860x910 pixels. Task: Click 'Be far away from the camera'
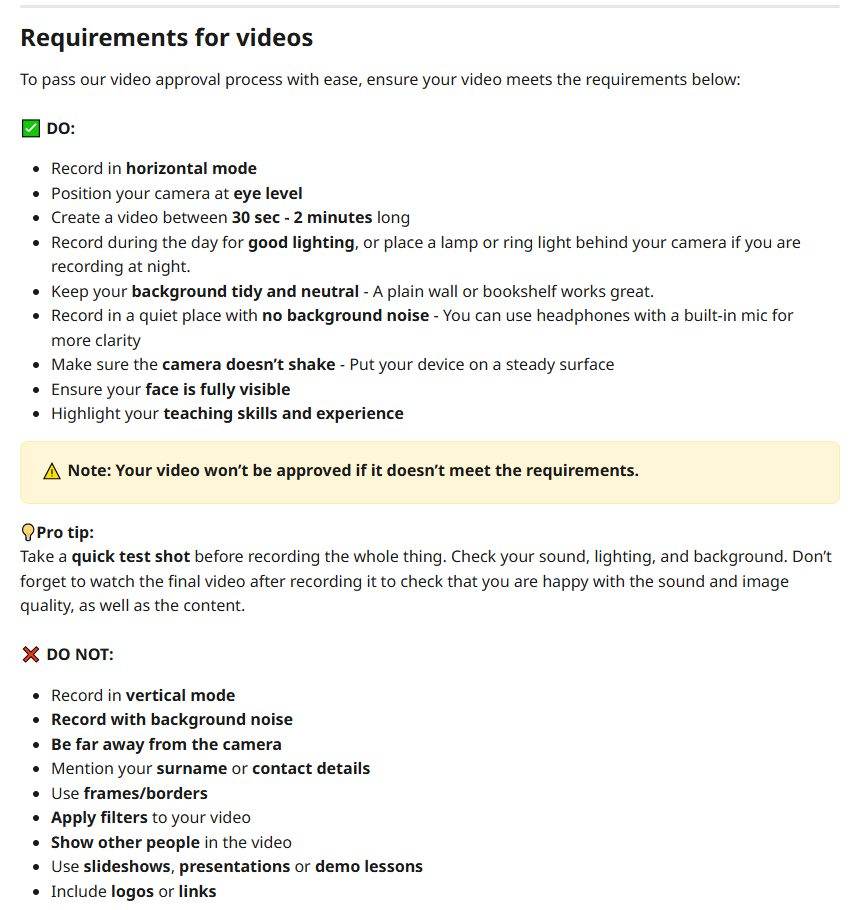click(166, 745)
